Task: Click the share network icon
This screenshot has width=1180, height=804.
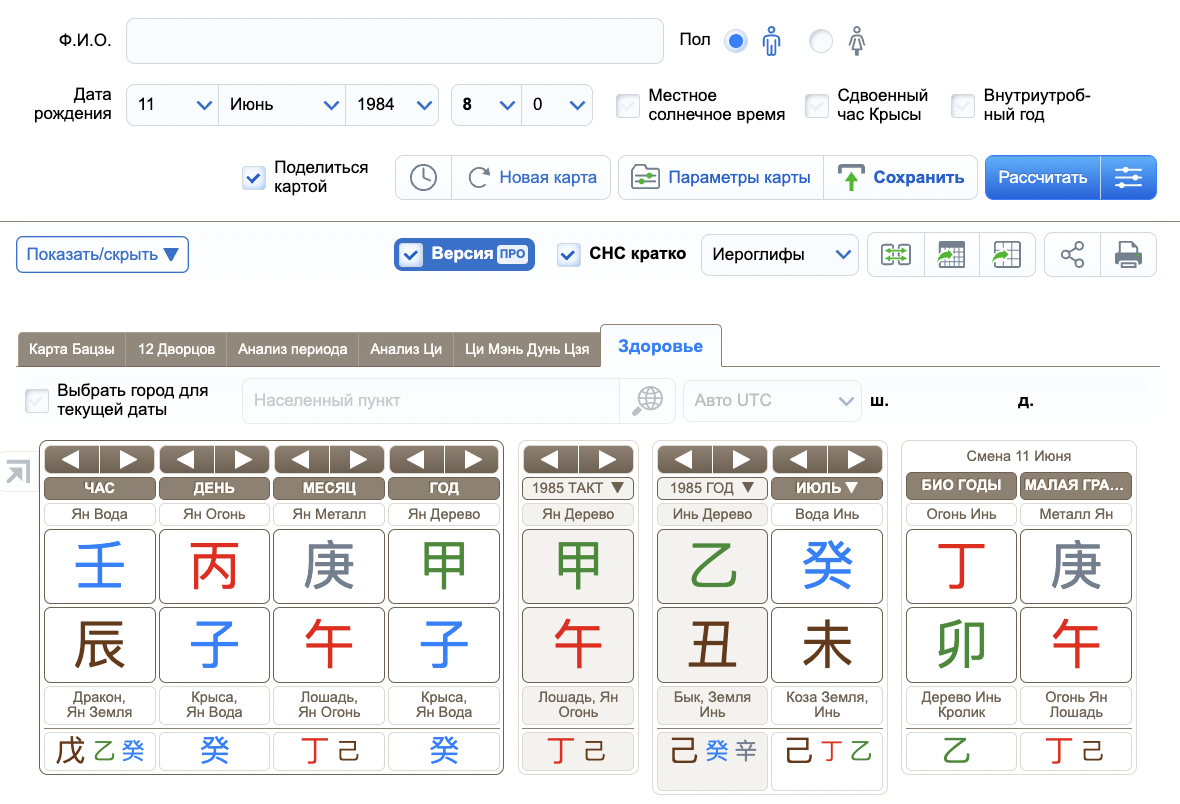Action: coord(1072,255)
